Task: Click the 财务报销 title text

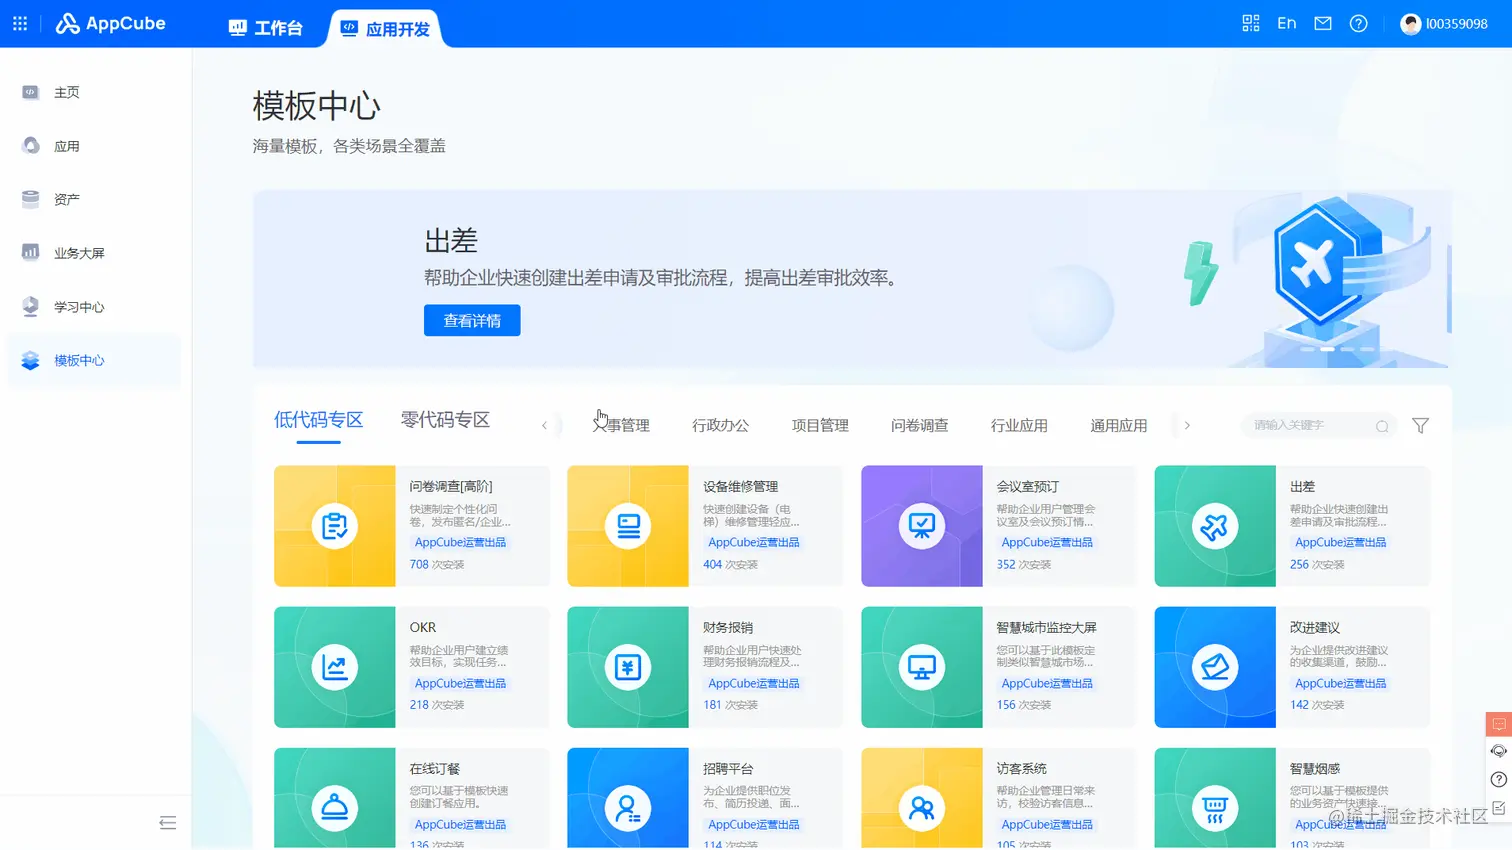Action: tap(728, 627)
